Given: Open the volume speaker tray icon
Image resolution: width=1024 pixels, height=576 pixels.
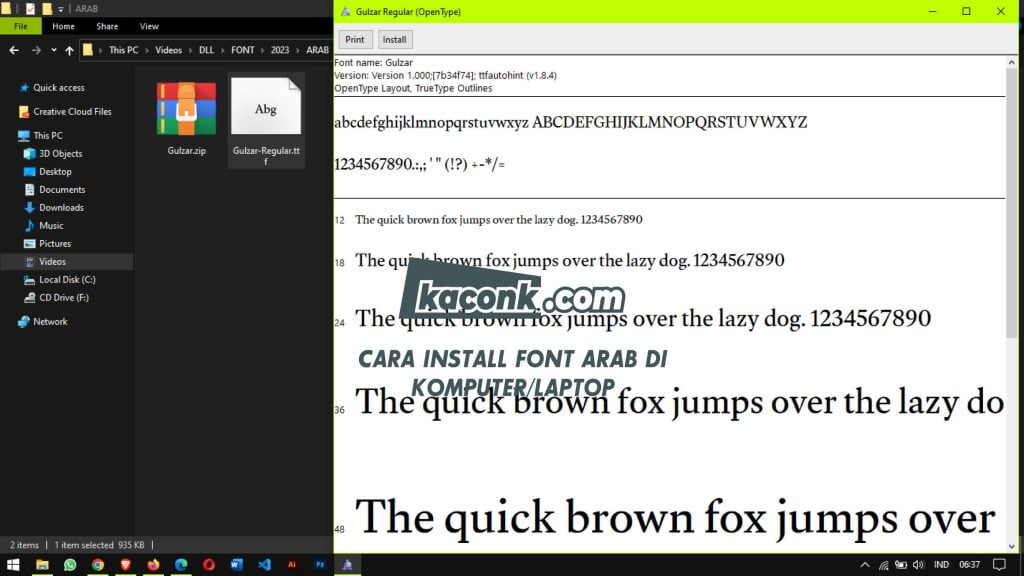Looking at the screenshot, I should click(919, 565).
